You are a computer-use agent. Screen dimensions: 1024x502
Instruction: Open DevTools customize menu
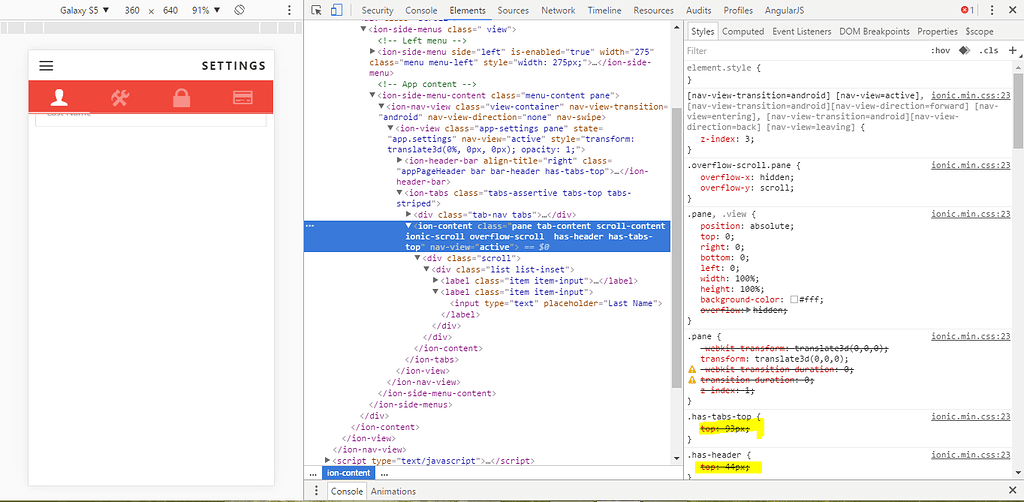[x=993, y=10]
